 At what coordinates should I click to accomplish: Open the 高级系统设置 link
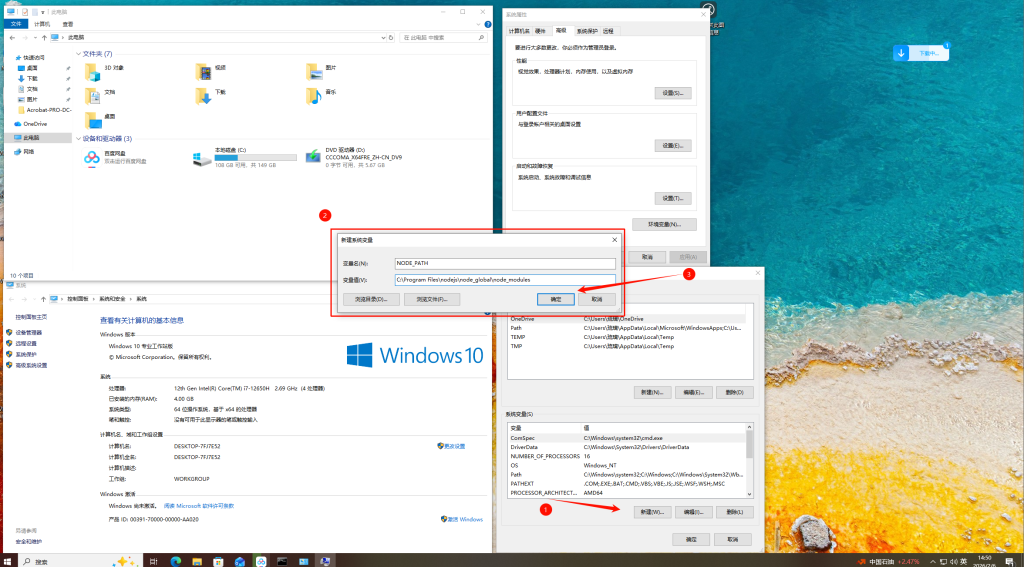[31, 365]
